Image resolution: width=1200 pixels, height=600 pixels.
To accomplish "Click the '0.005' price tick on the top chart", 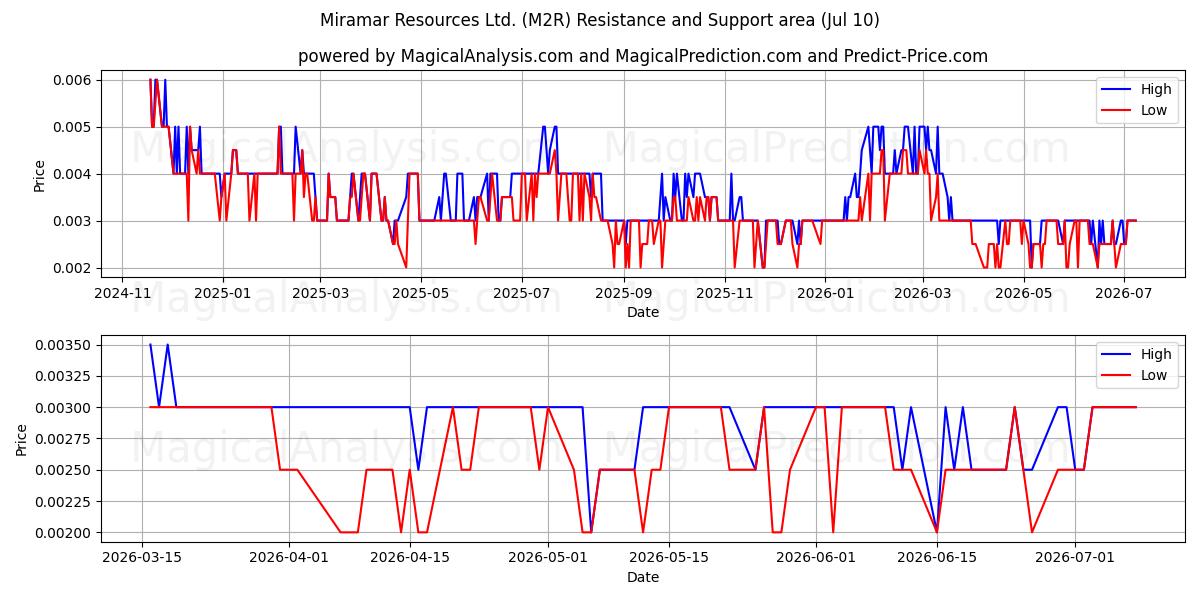I will (71, 127).
